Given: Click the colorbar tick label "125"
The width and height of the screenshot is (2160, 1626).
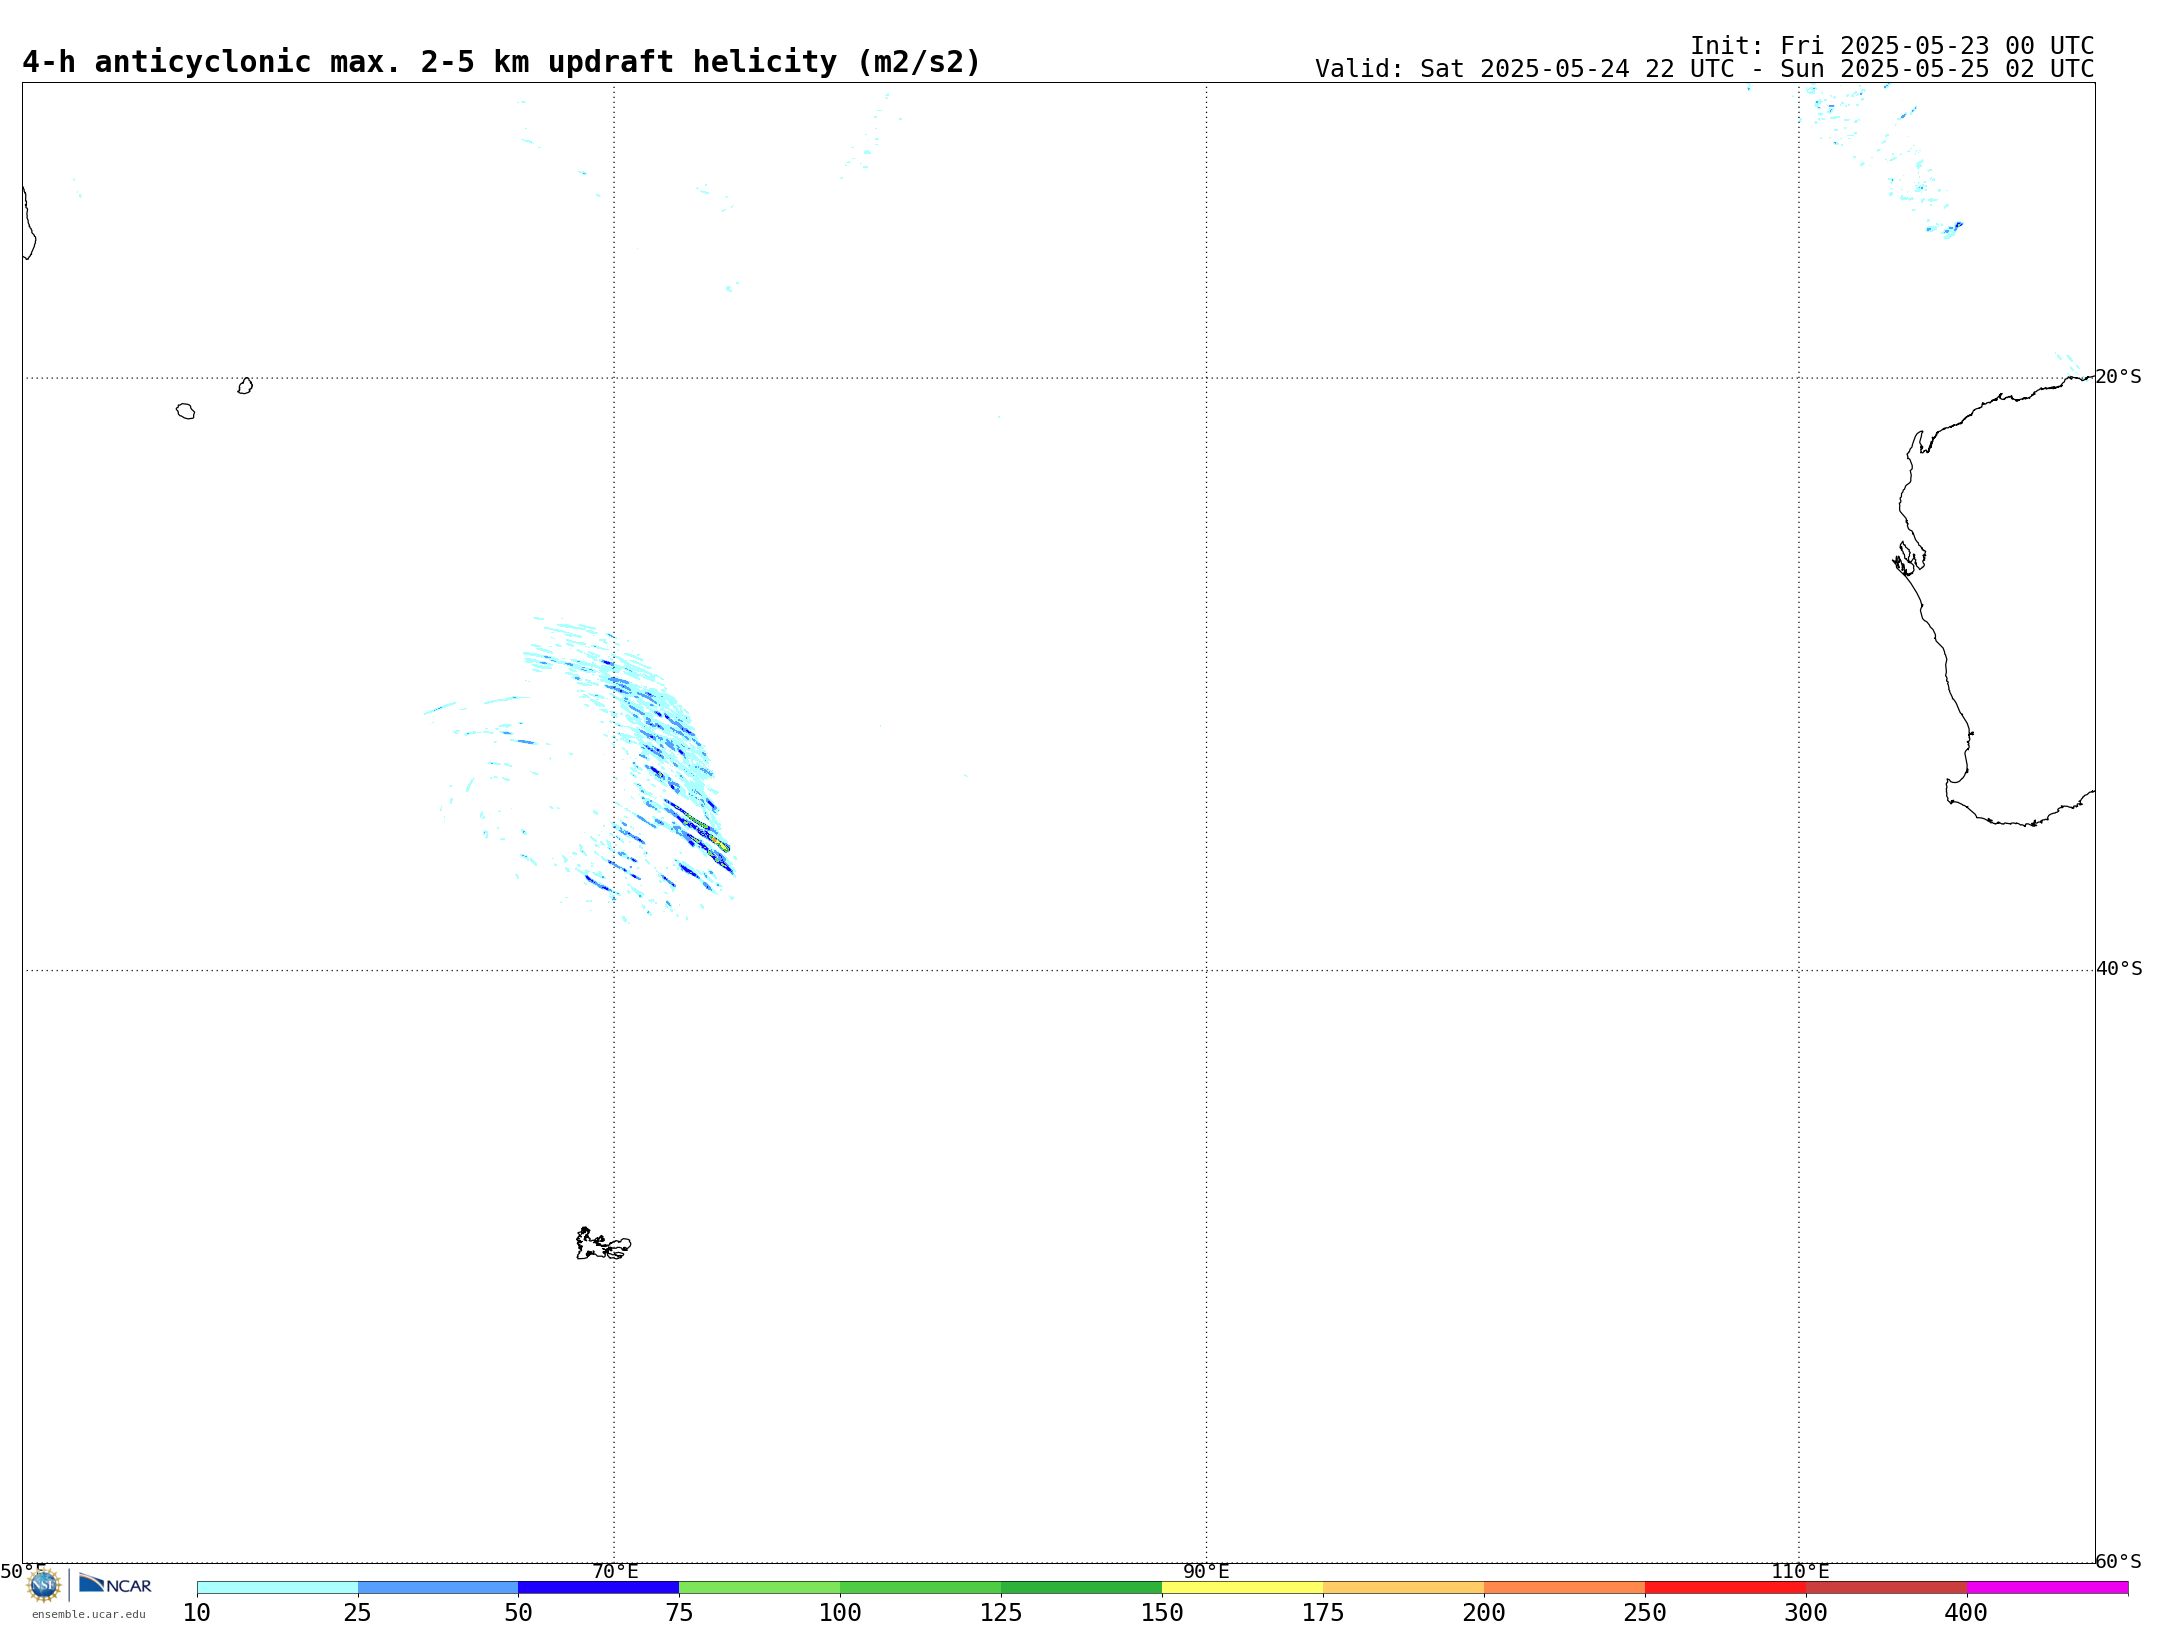Looking at the screenshot, I should pyautogui.click(x=1001, y=1612).
